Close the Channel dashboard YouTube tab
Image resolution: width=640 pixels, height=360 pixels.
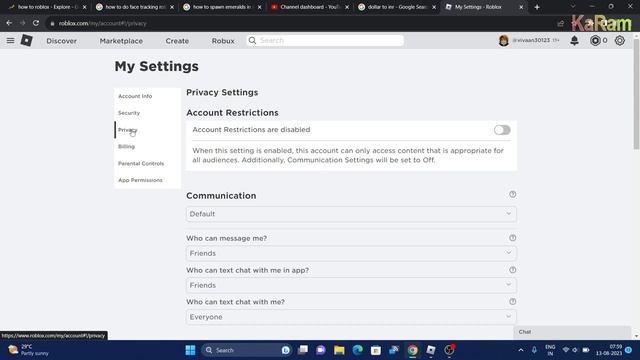click(x=347, y=7)
